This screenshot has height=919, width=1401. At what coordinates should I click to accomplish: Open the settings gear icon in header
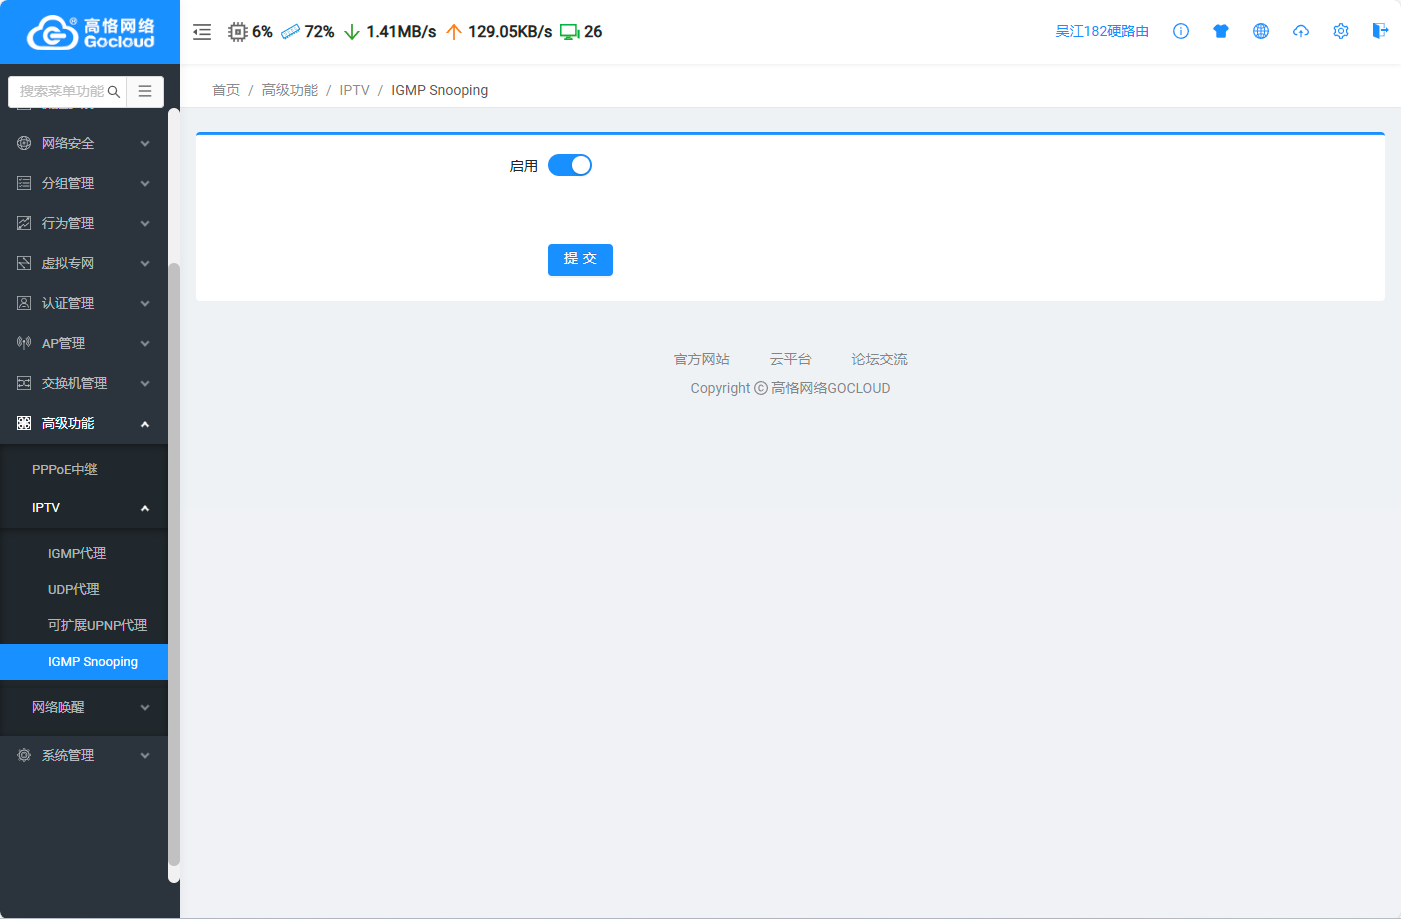(x=1341, y=31)
